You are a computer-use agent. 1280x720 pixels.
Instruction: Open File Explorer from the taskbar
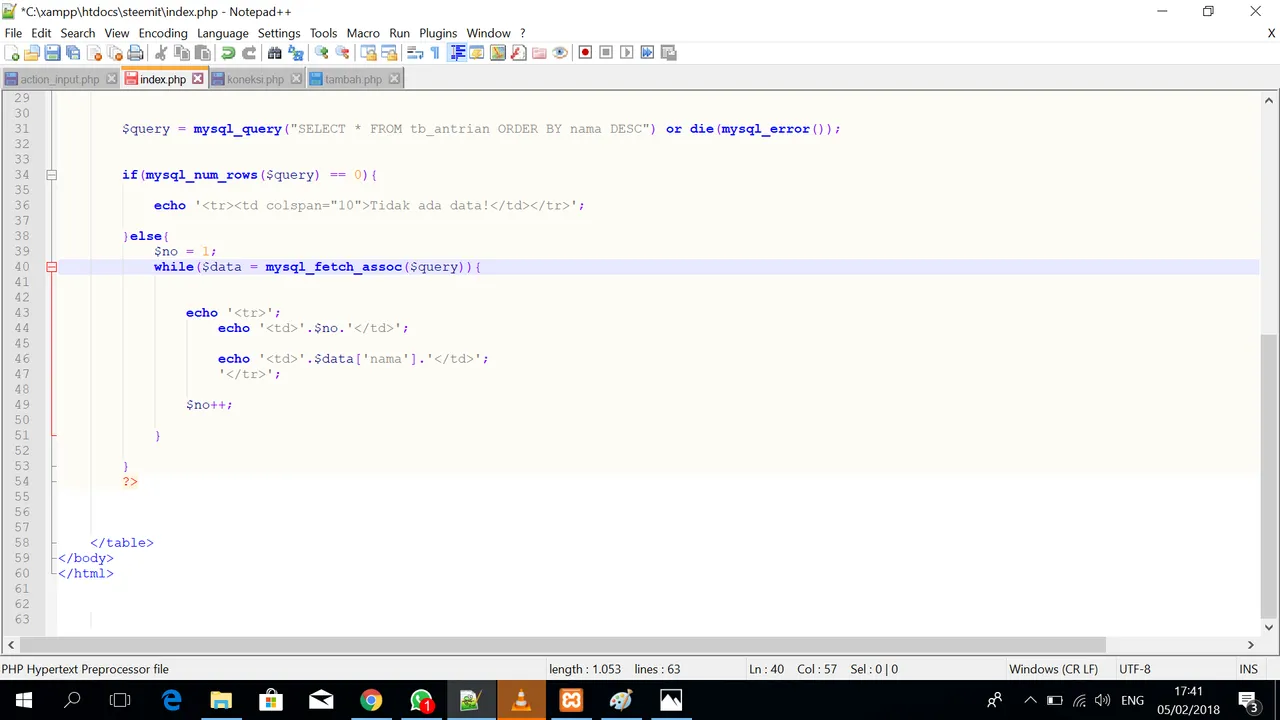point(221,700)
